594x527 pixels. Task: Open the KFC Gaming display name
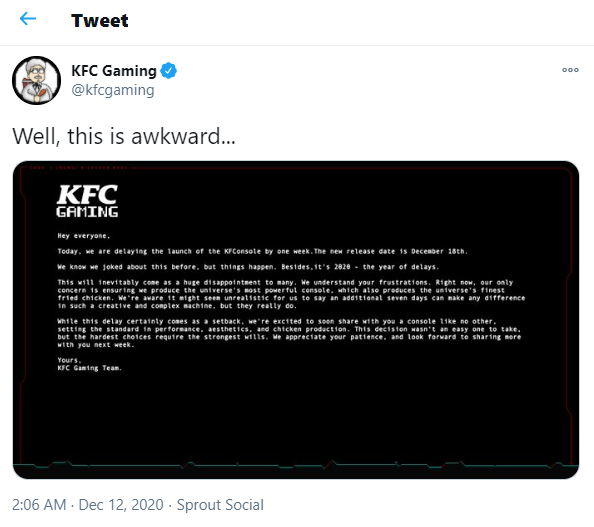(114, 70)
